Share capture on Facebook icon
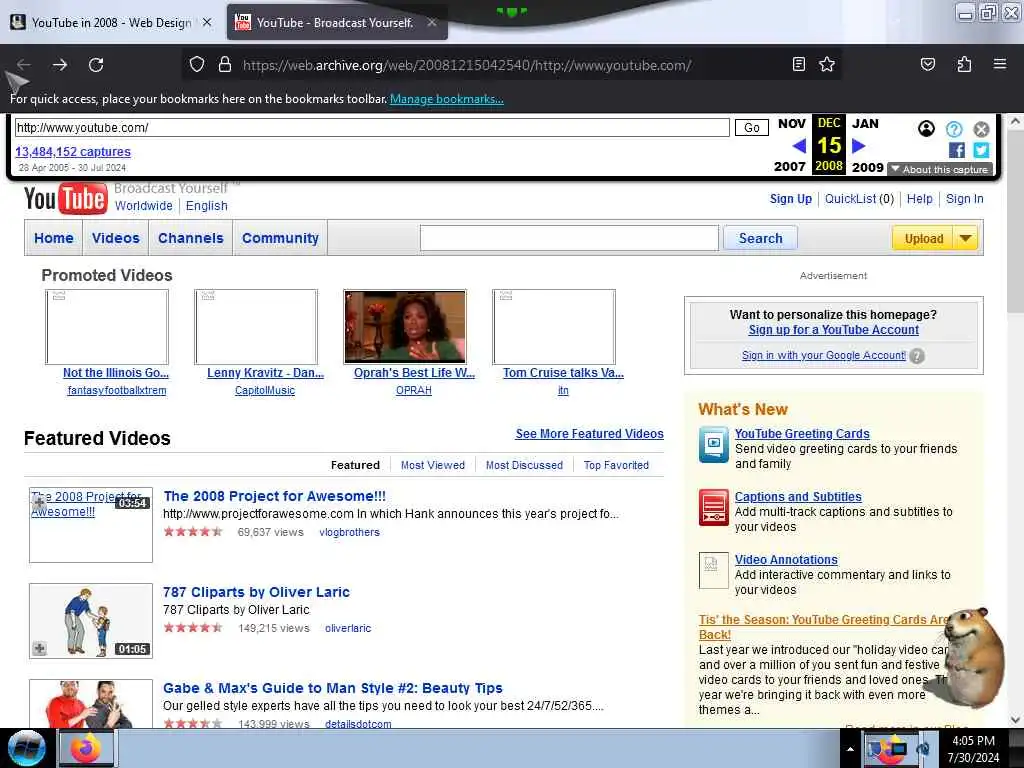This screenshot has height=768, width=1024. pos(956,150)
